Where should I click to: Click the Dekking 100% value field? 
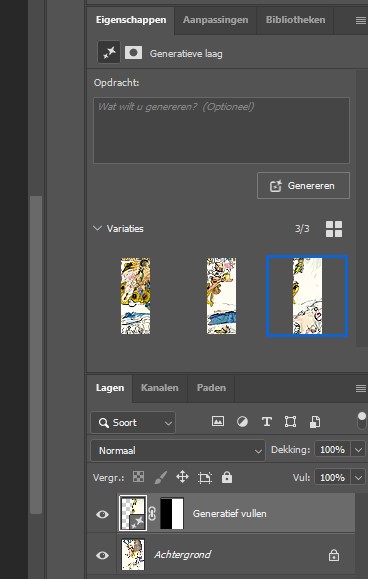coord(333,450)
